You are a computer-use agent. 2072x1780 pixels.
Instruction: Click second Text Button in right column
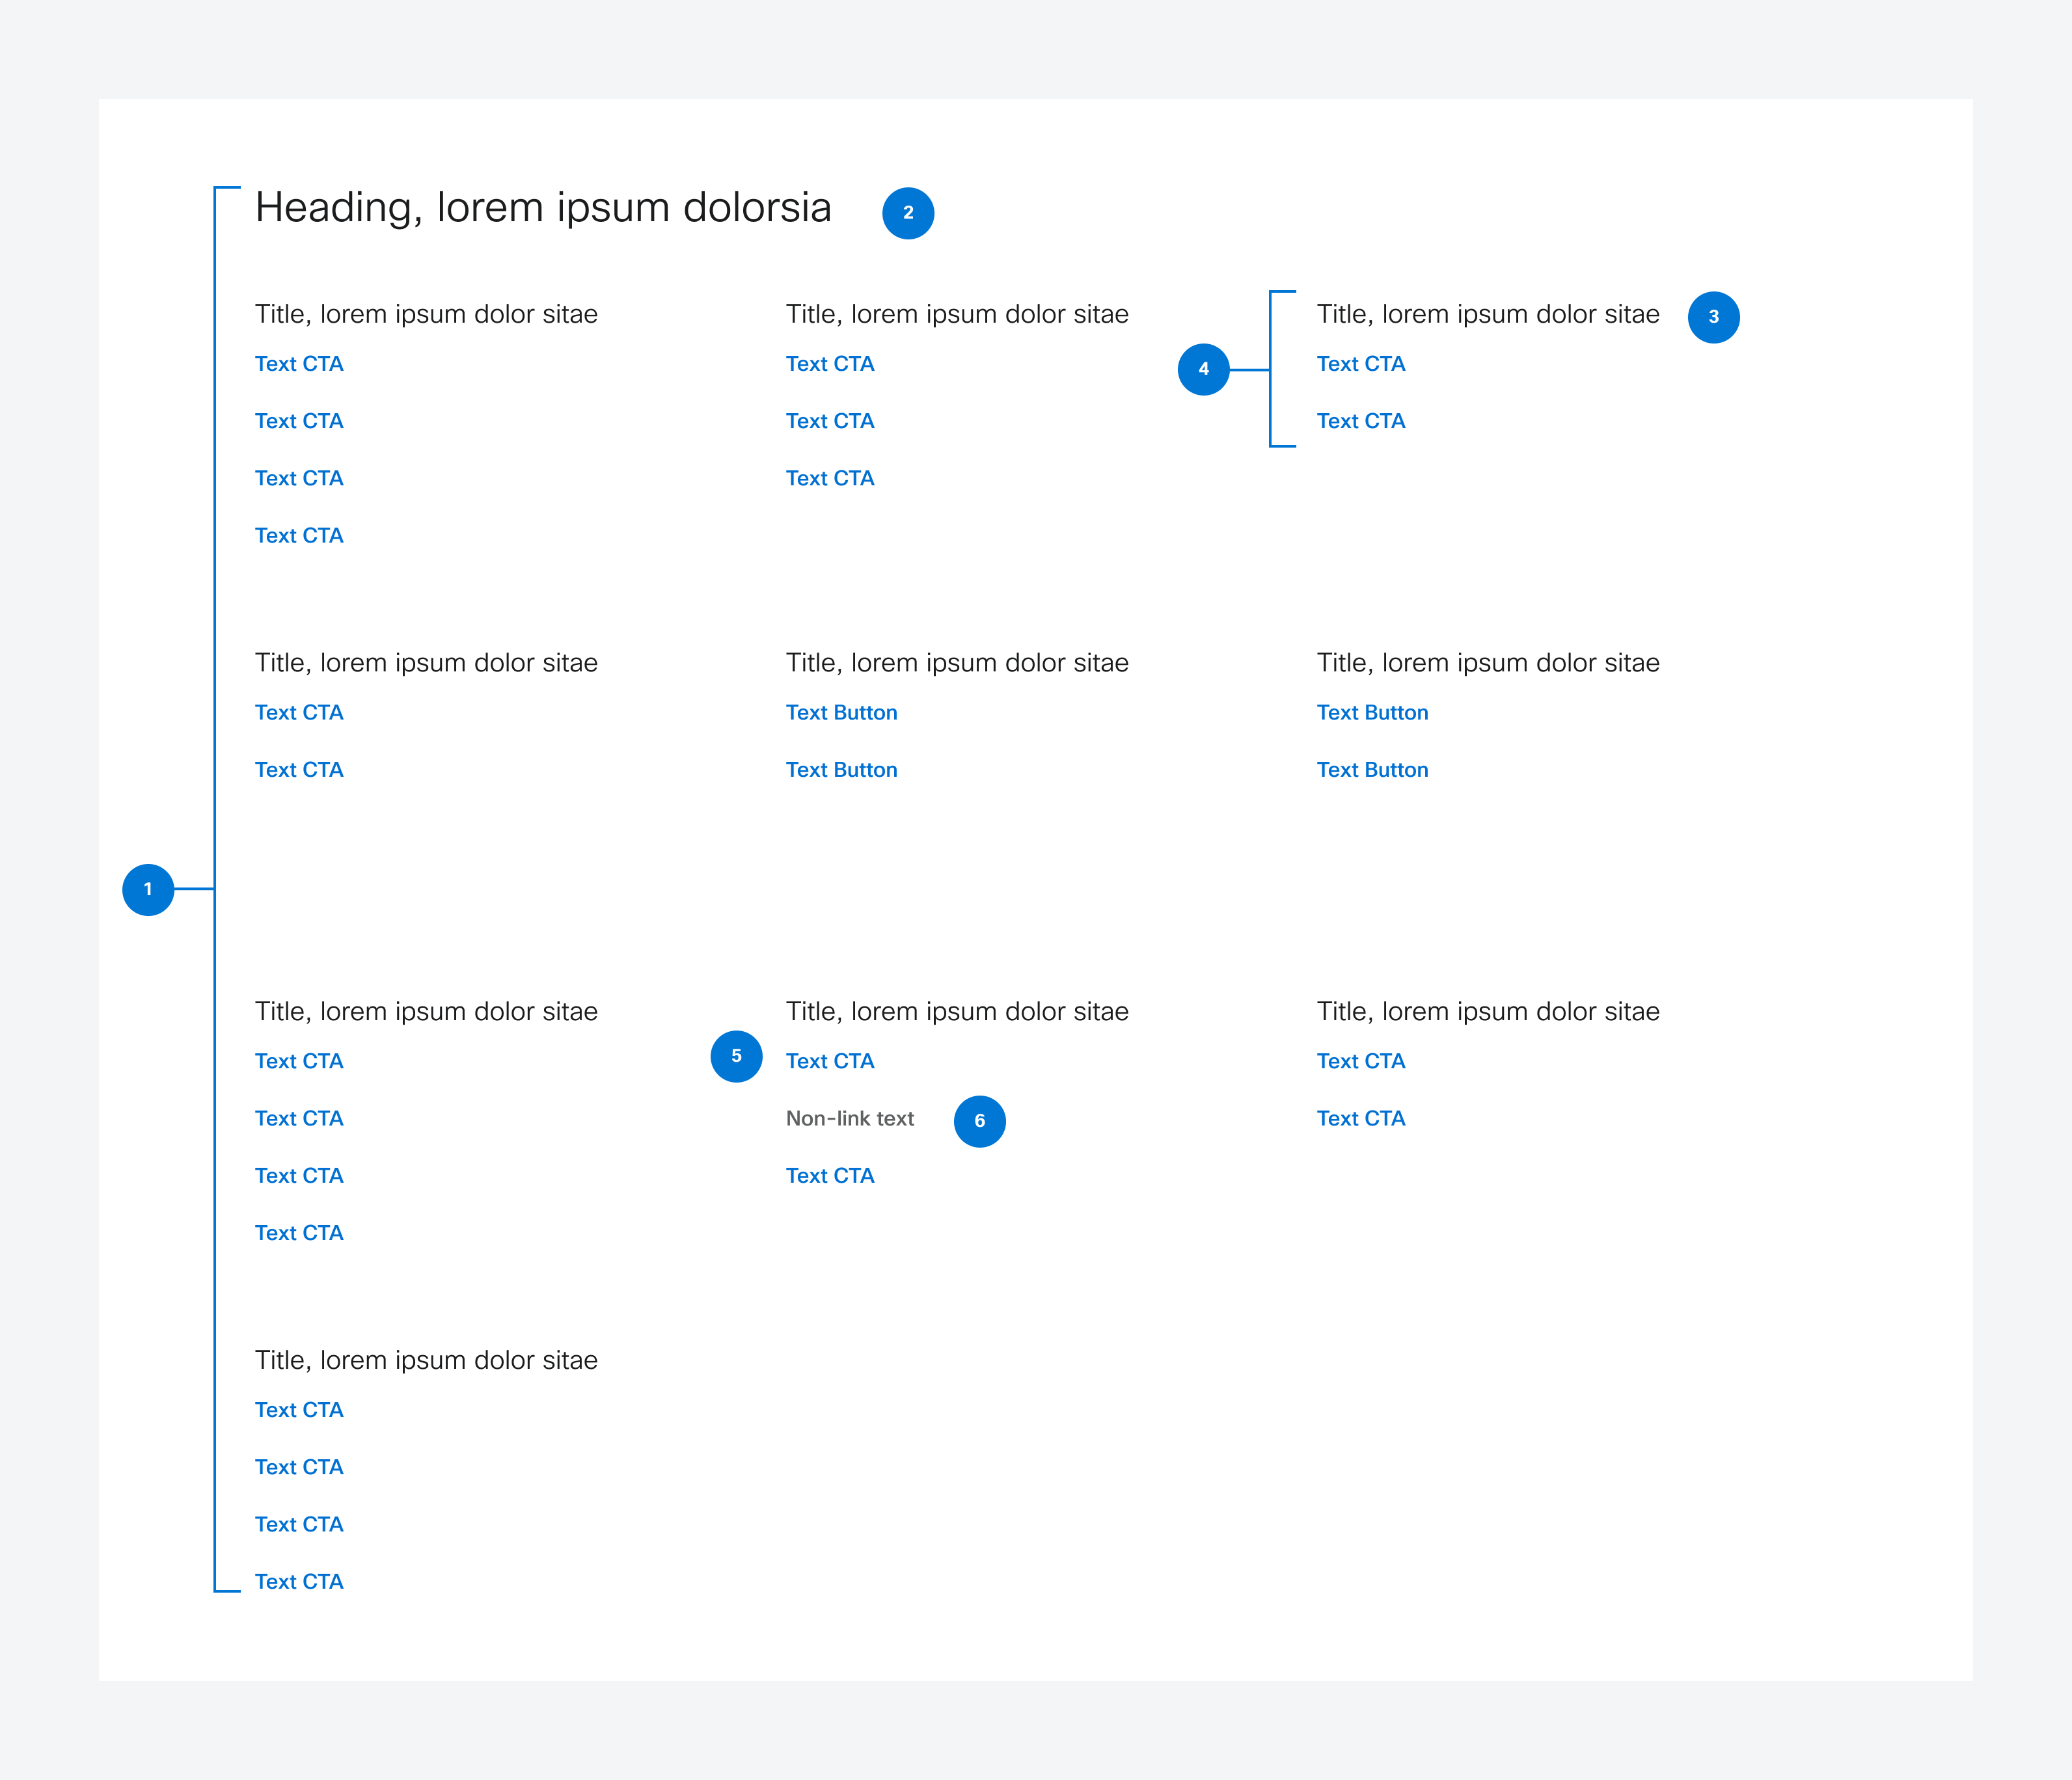[1372, 770]
